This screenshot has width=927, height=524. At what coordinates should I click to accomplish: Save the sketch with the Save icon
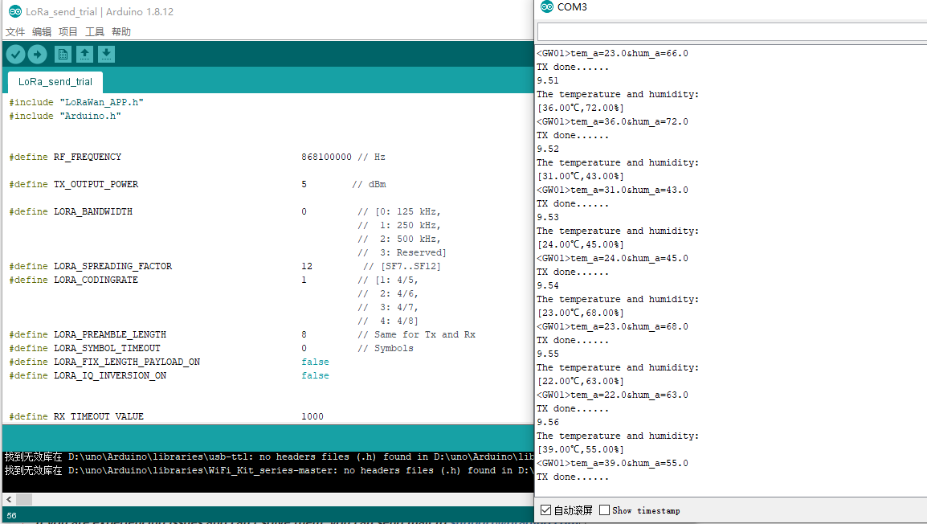point(106,55)
